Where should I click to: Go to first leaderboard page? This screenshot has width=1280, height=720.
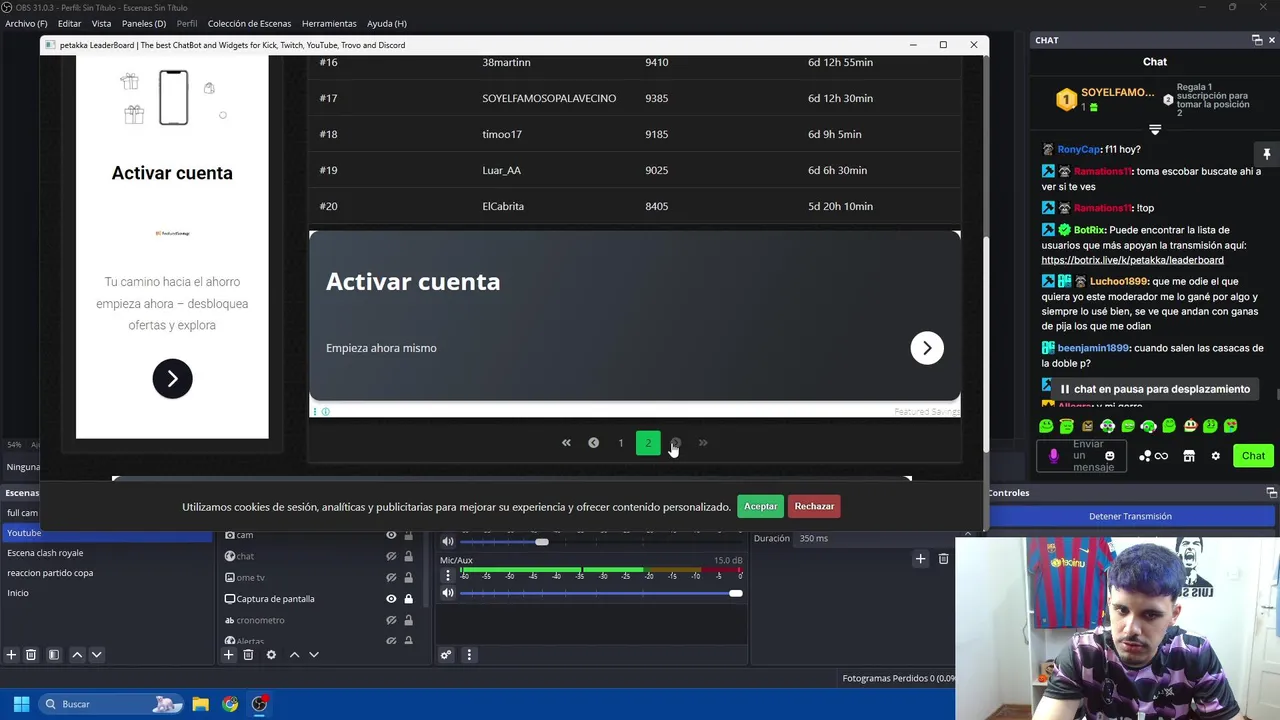click(566, 443)
